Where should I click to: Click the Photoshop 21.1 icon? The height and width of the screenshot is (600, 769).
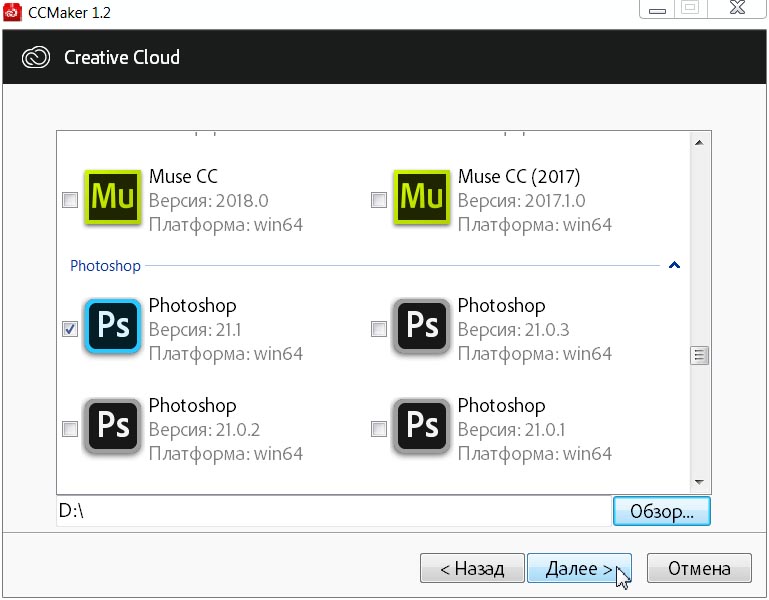click(x=114, y=327)
